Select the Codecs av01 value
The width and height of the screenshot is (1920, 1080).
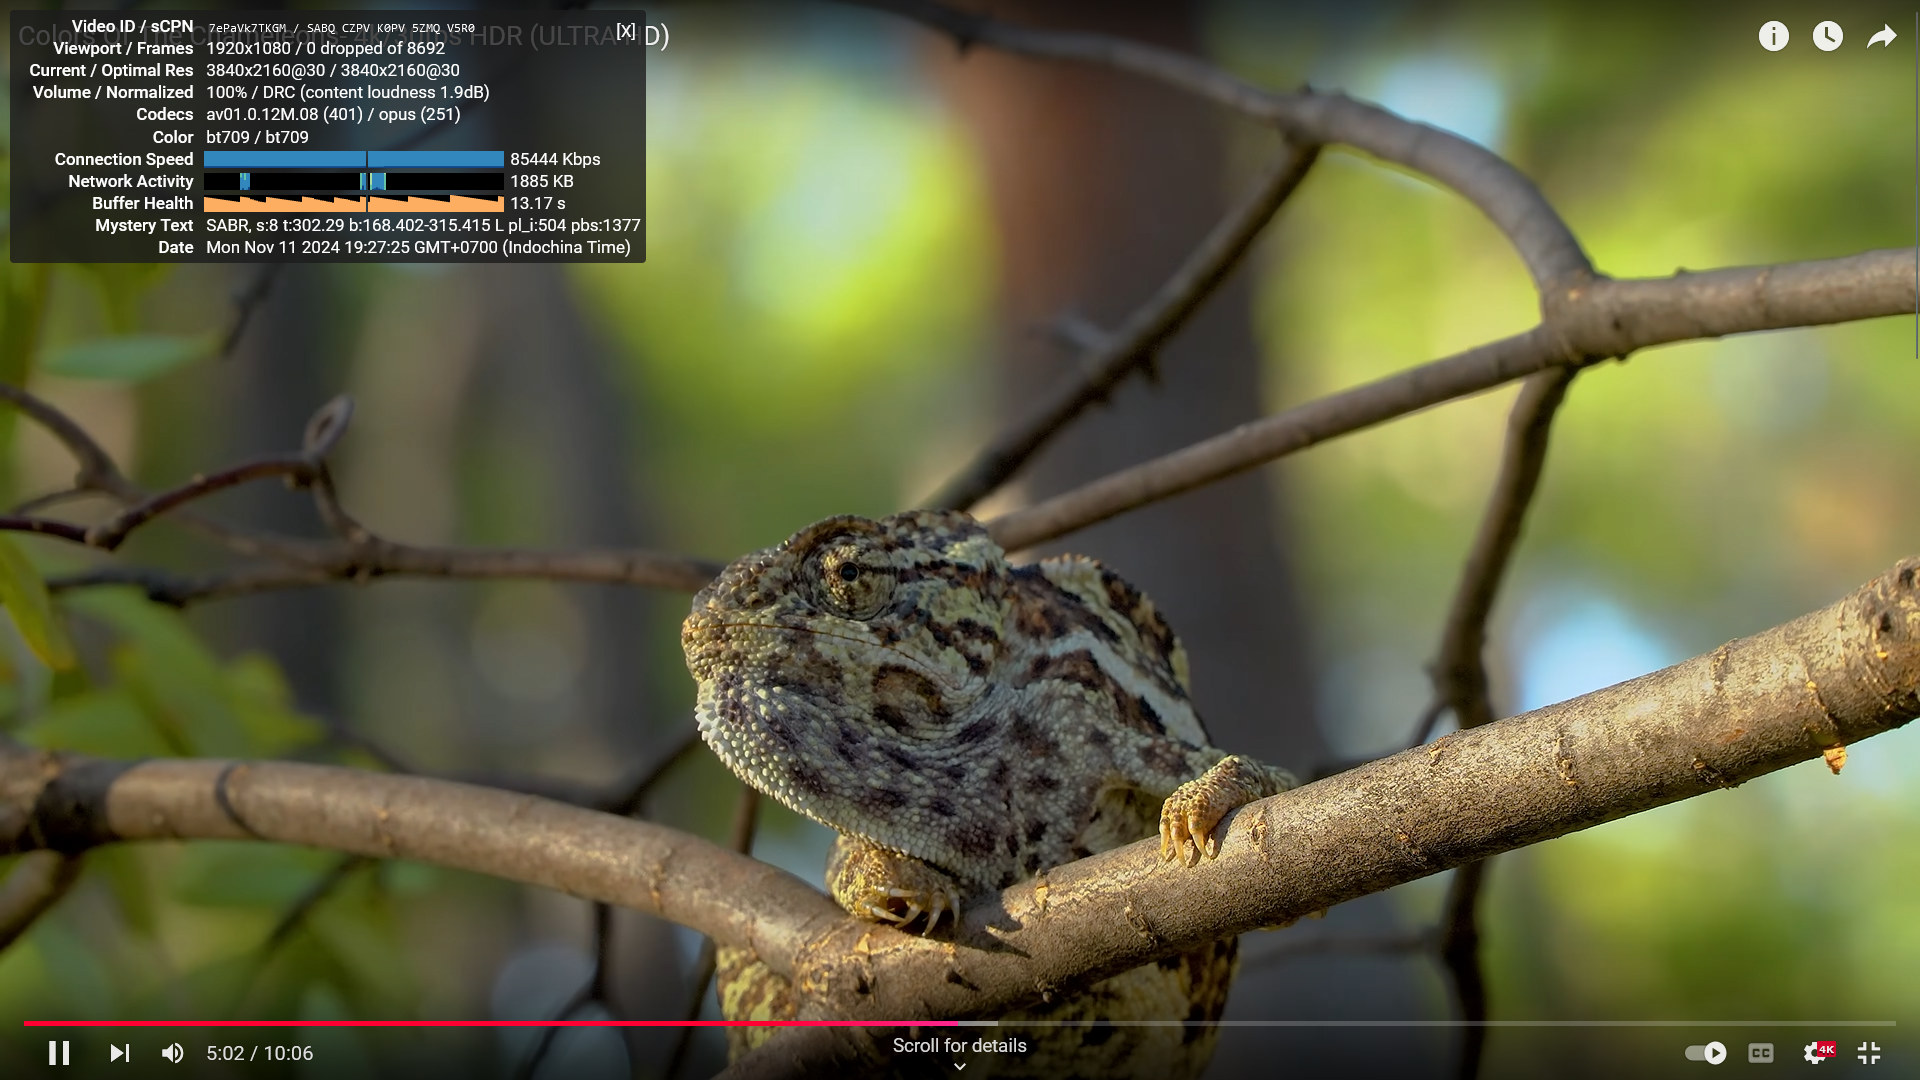[x=333, y=114]
